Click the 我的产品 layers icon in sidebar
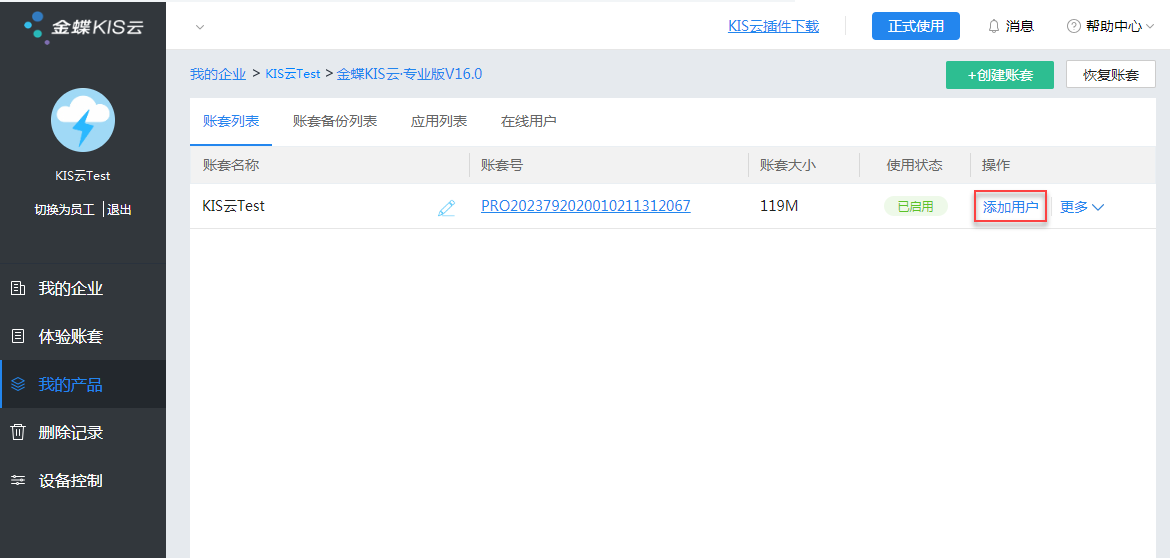Screen dimensions: 1171x559 pyautogui.click(x=18, y=384)
